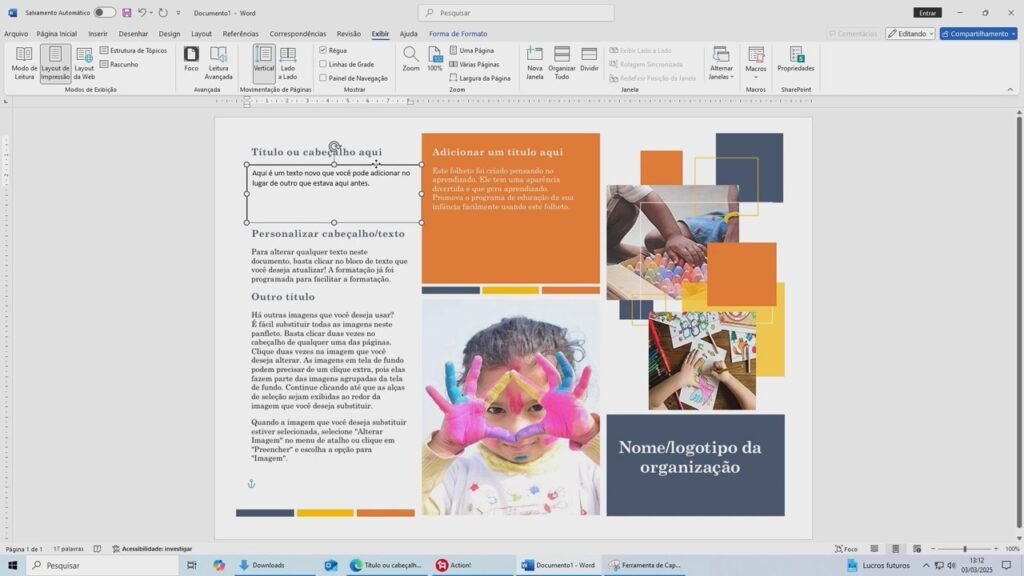
Task: Uncheck the Régua checkbox
Action: [323, 50]
